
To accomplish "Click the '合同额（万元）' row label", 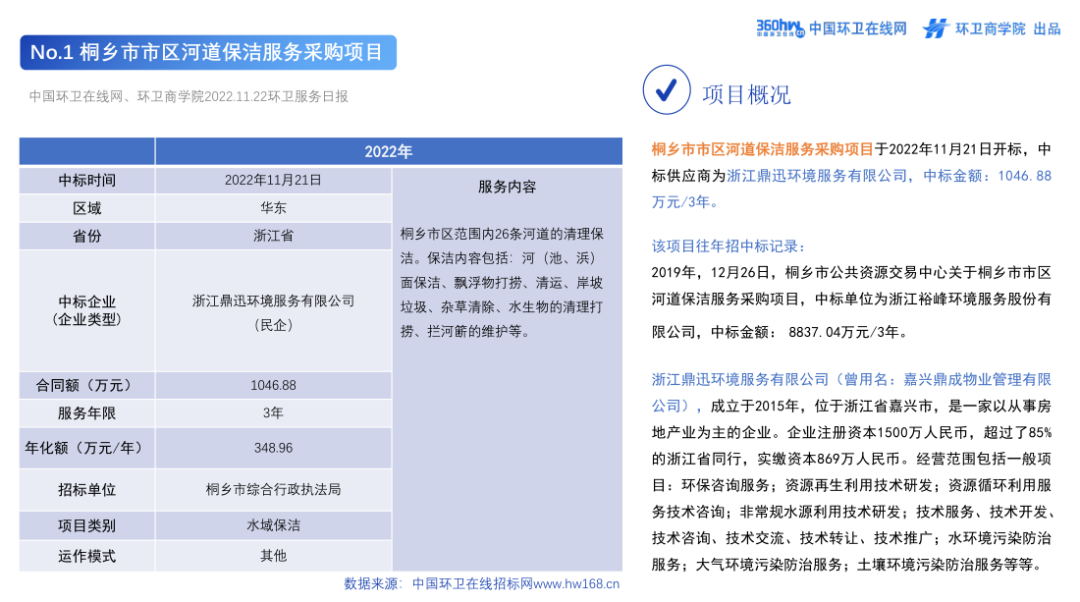I will point(87,385).
